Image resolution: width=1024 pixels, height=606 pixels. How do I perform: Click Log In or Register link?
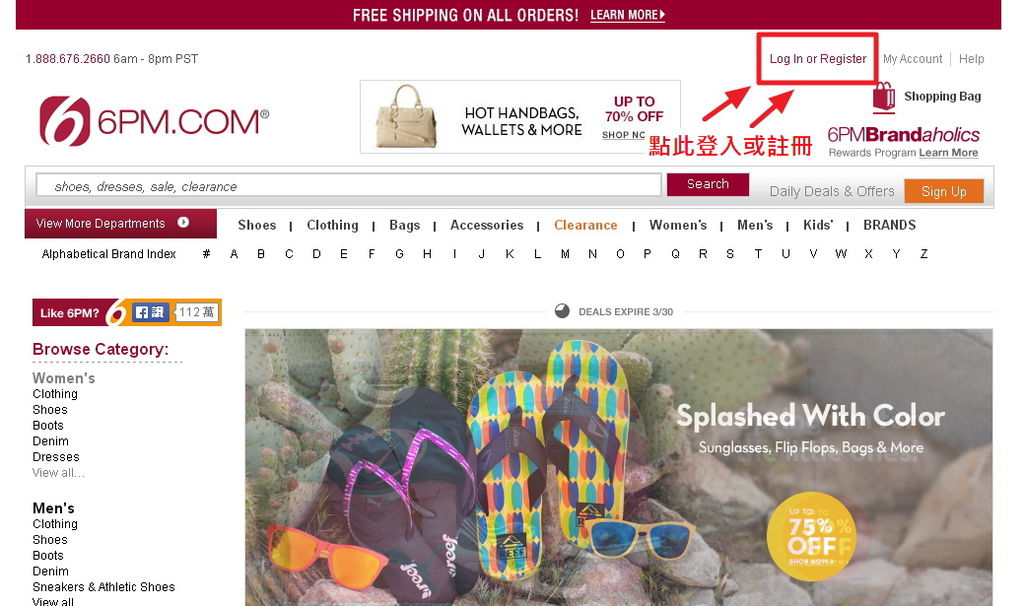point(818,59)
